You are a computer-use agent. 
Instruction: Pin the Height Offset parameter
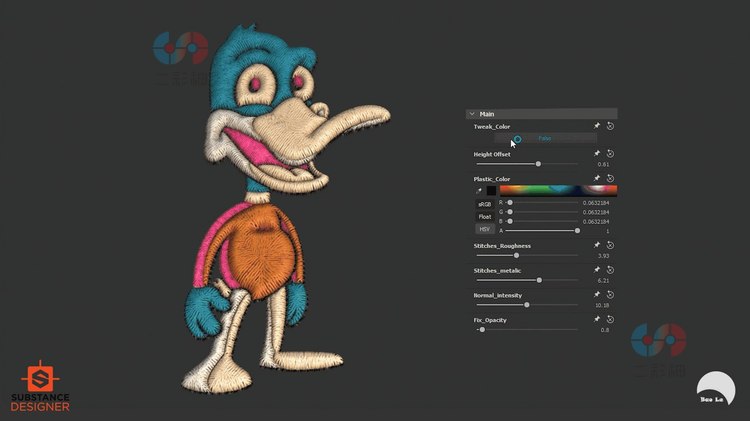click(596, 154)
